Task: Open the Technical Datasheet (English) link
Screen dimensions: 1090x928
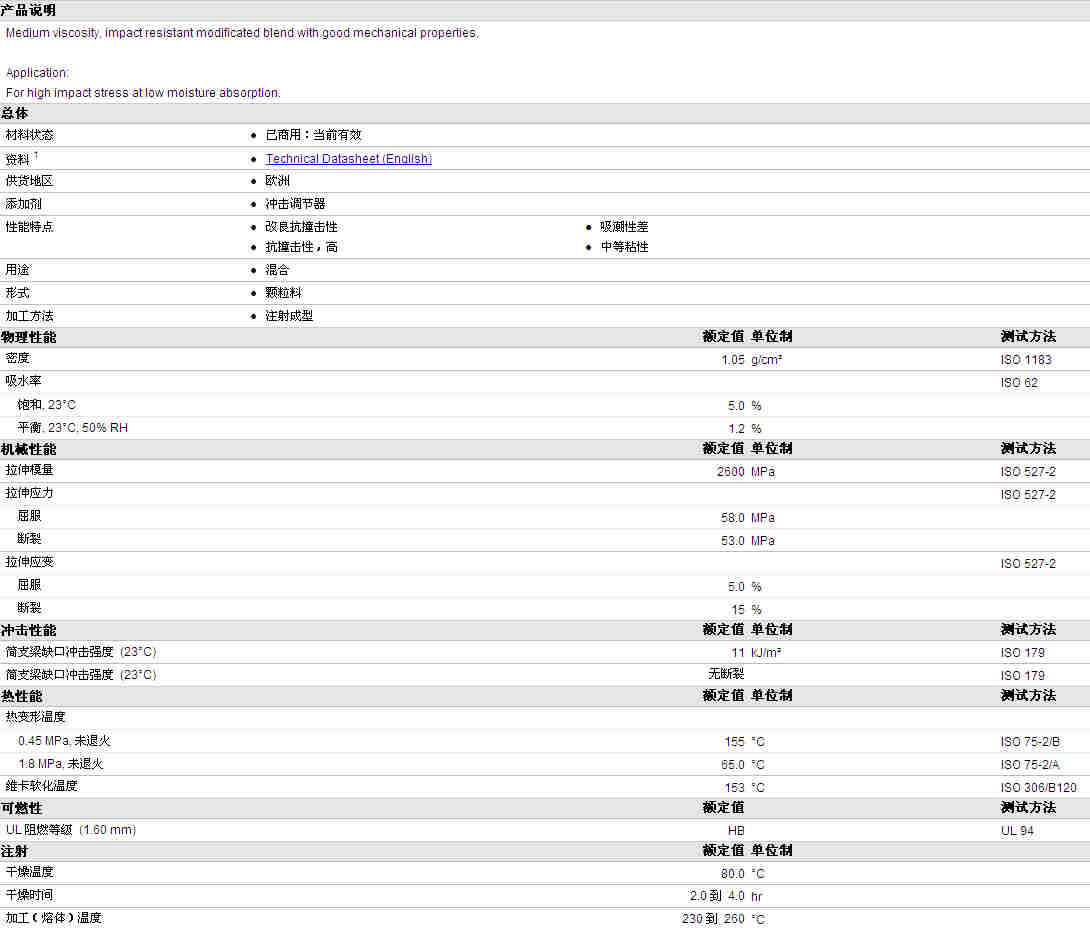Action: pyautogui.click(x=348, y=159)
